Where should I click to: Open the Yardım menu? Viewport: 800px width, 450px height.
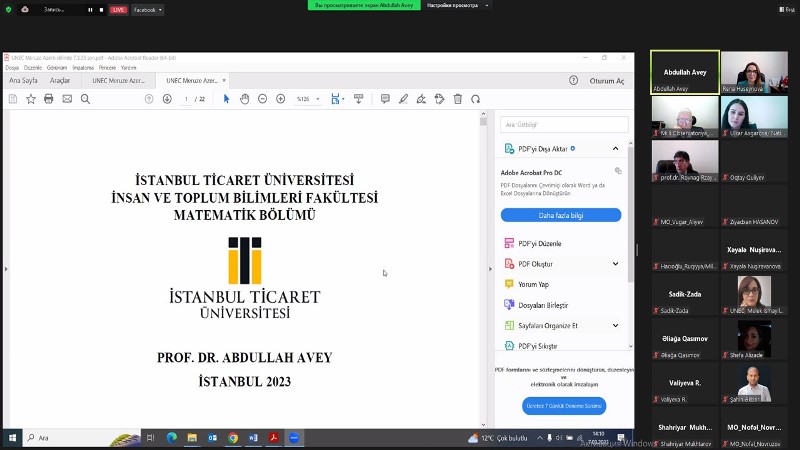click(129, 67)
